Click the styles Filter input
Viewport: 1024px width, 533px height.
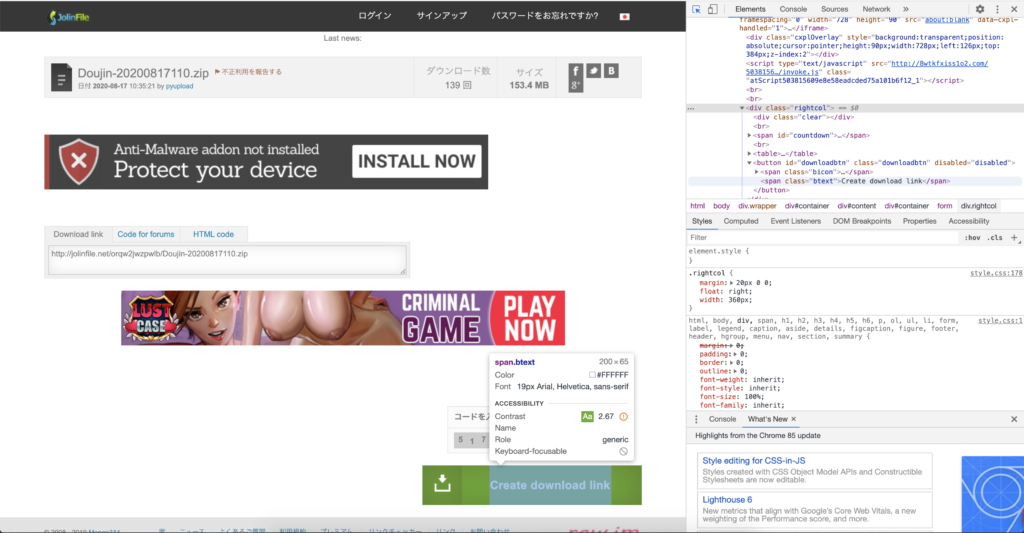click(x=823, y=238)
